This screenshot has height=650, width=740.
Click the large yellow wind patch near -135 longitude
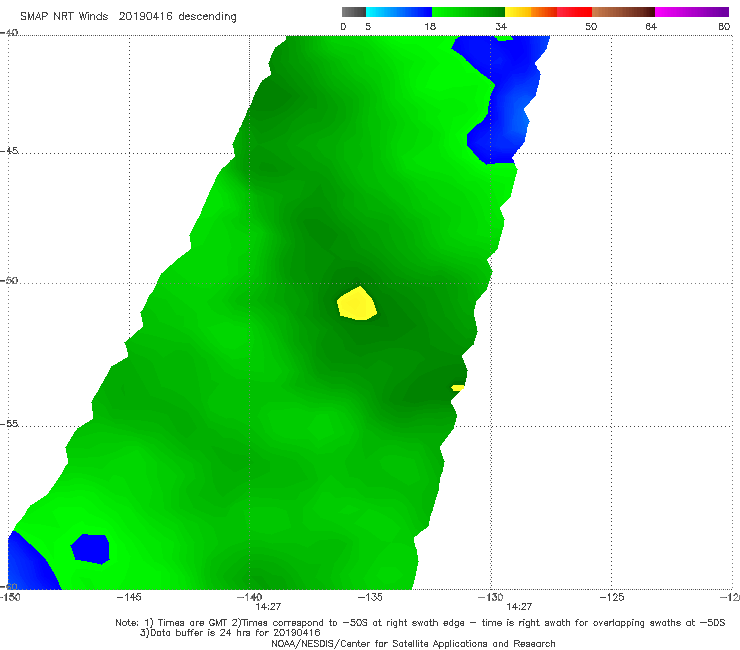point(357,304)
